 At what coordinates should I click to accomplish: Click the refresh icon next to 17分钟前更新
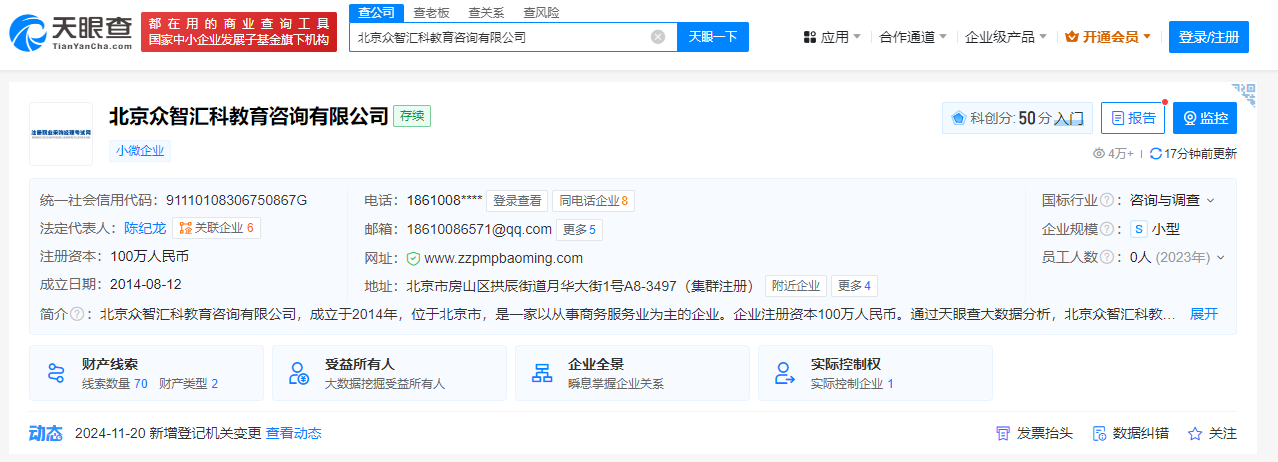(x=1156, y=153)
